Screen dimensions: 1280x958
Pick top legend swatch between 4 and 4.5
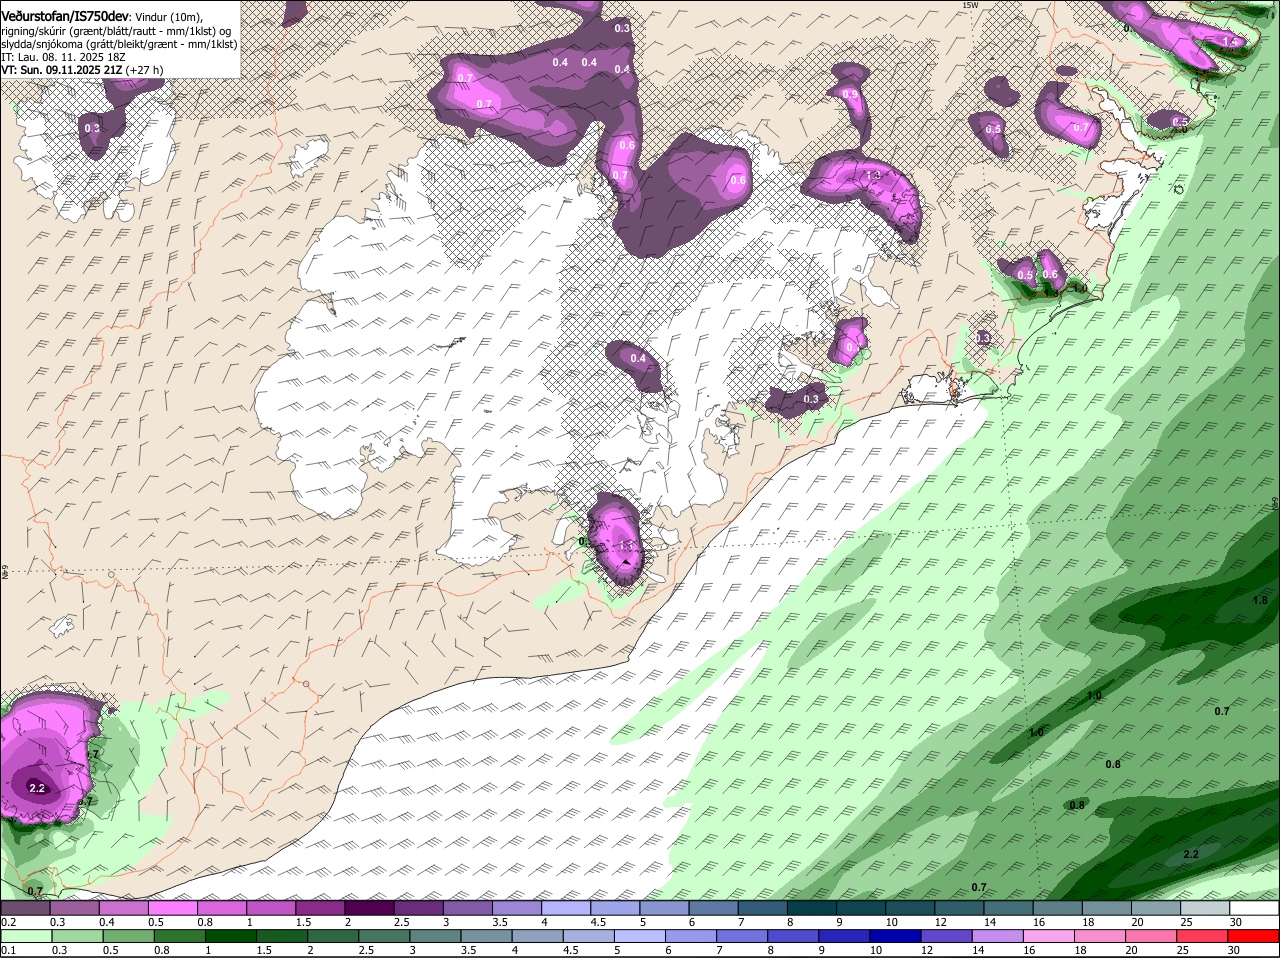click(566, 908)
